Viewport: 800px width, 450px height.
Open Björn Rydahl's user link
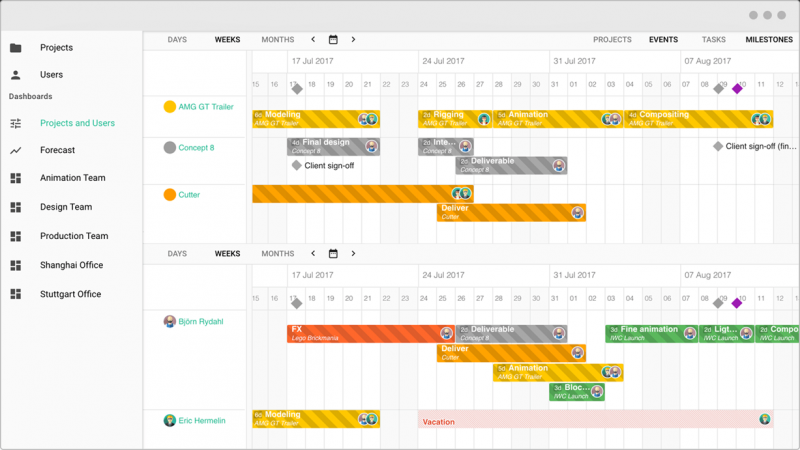pyautogui.click(x=201, y=321)
